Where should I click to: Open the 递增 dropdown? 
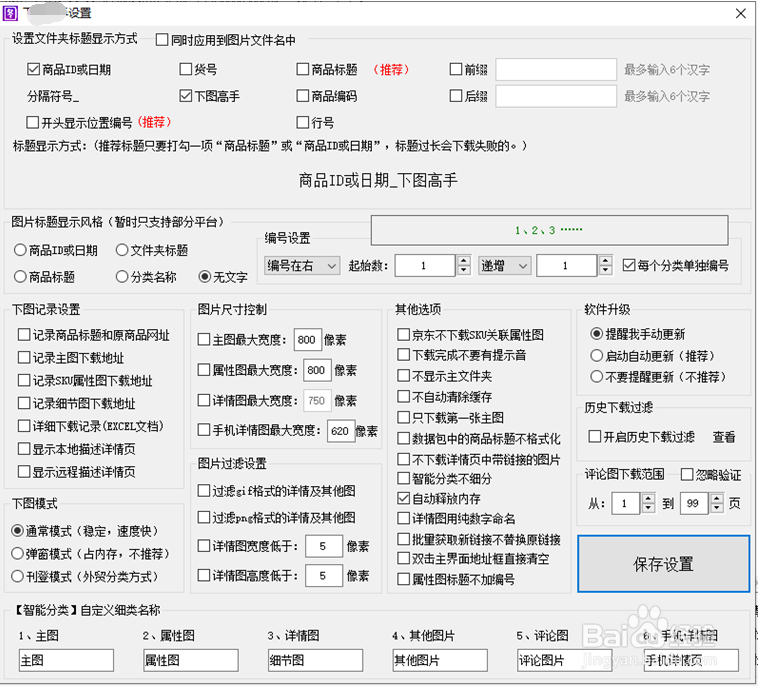(x=504, y=266)
